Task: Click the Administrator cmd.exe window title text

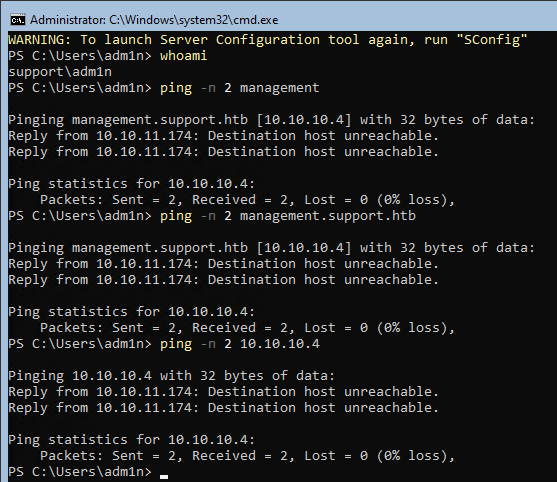Action: coord(154,20)
